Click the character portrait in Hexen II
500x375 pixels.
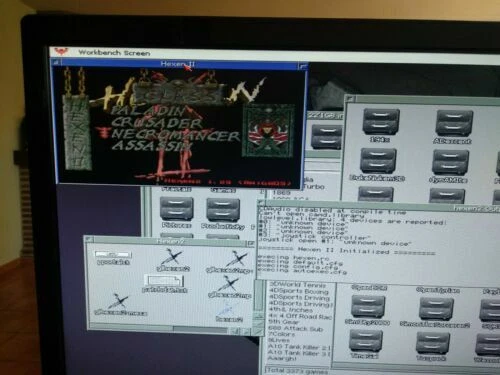click(x=269, y=130)
